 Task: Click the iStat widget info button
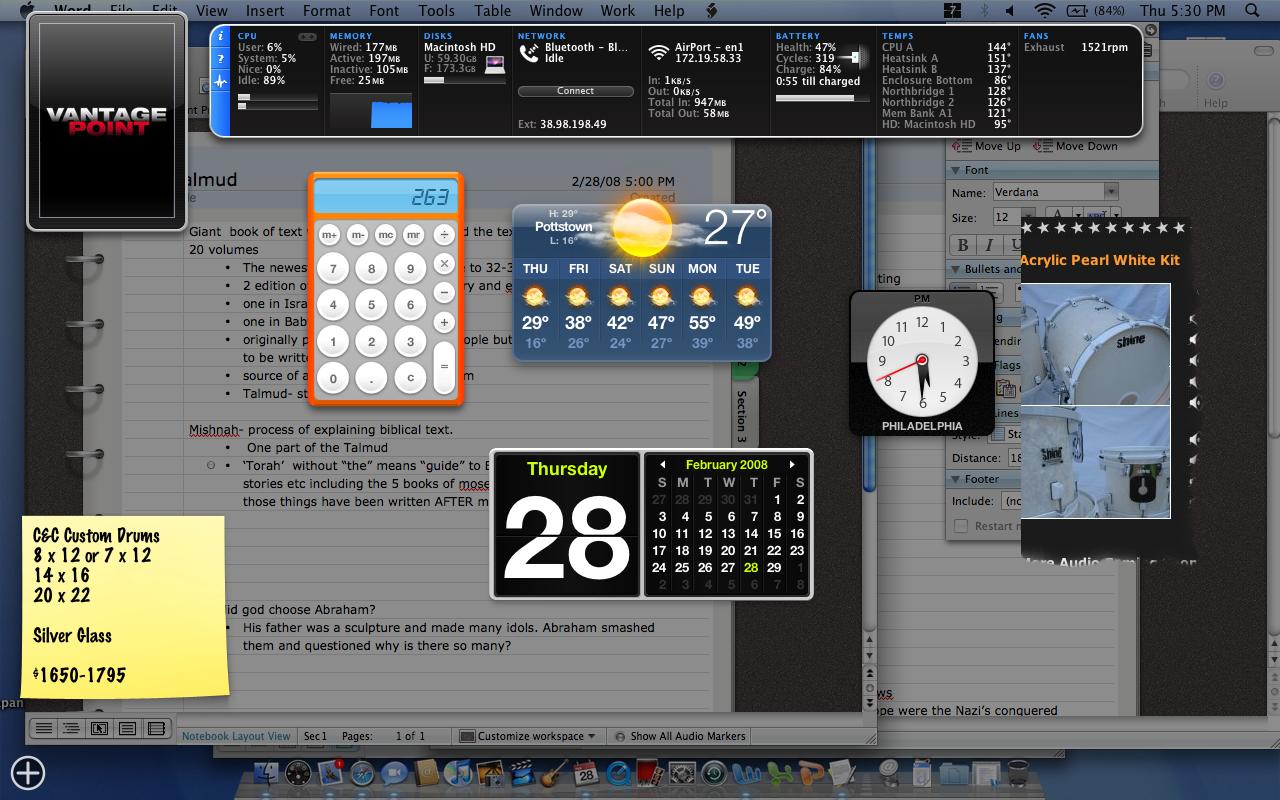coord(221,36)
